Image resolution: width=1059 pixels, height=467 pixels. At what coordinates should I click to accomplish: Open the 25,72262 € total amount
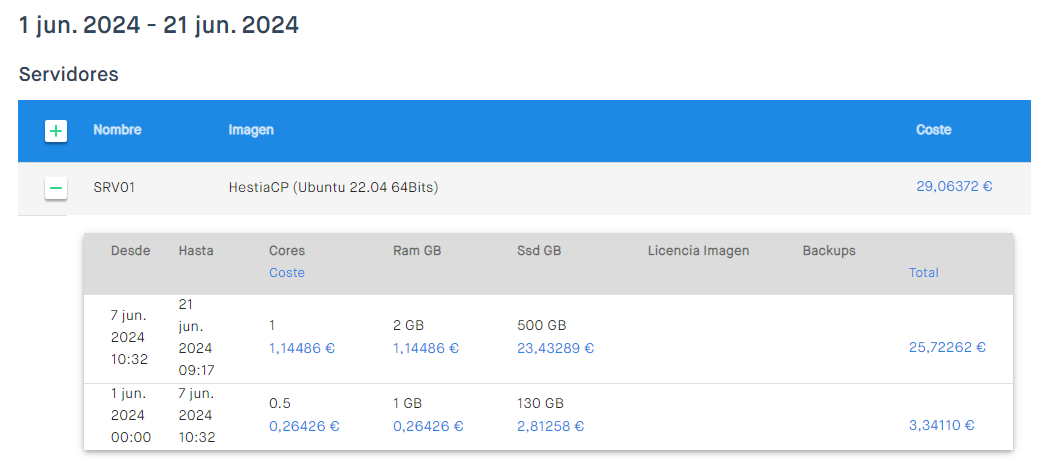pyautogui.click(x=948, y=347)
